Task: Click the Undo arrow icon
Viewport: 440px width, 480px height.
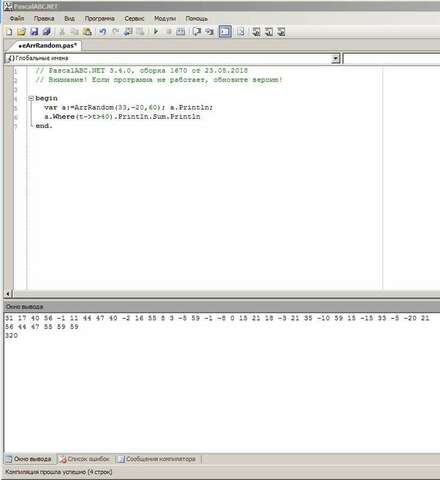Action: click(x=103, y=32)
